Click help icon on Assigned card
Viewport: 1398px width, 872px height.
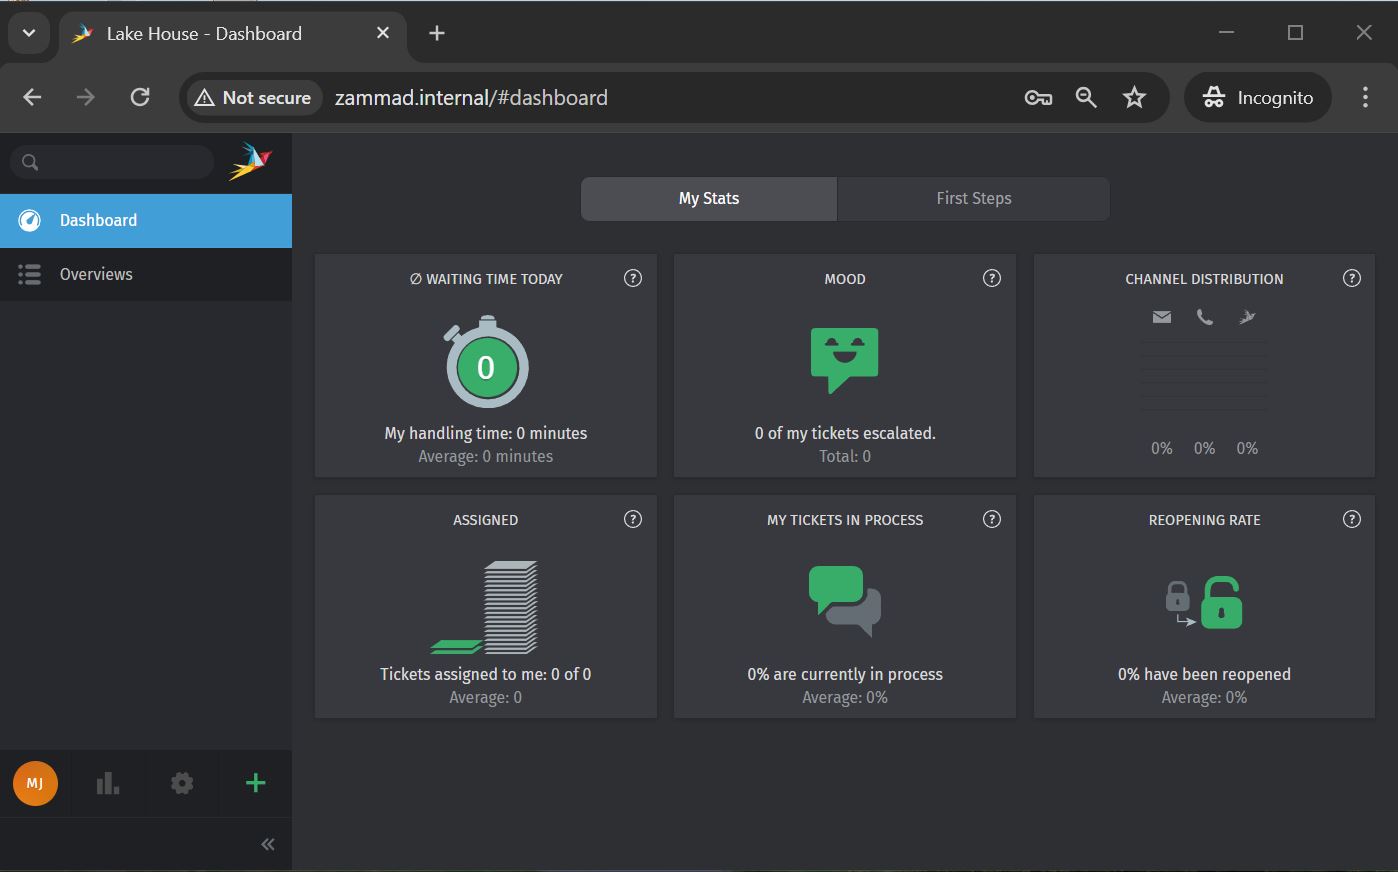click(632, 519)
